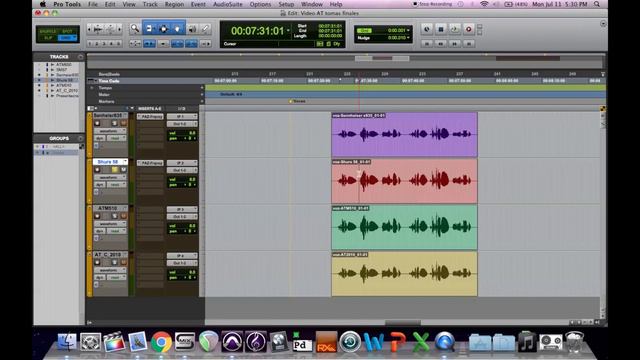Open the Region menu

[x=174, y=4]
